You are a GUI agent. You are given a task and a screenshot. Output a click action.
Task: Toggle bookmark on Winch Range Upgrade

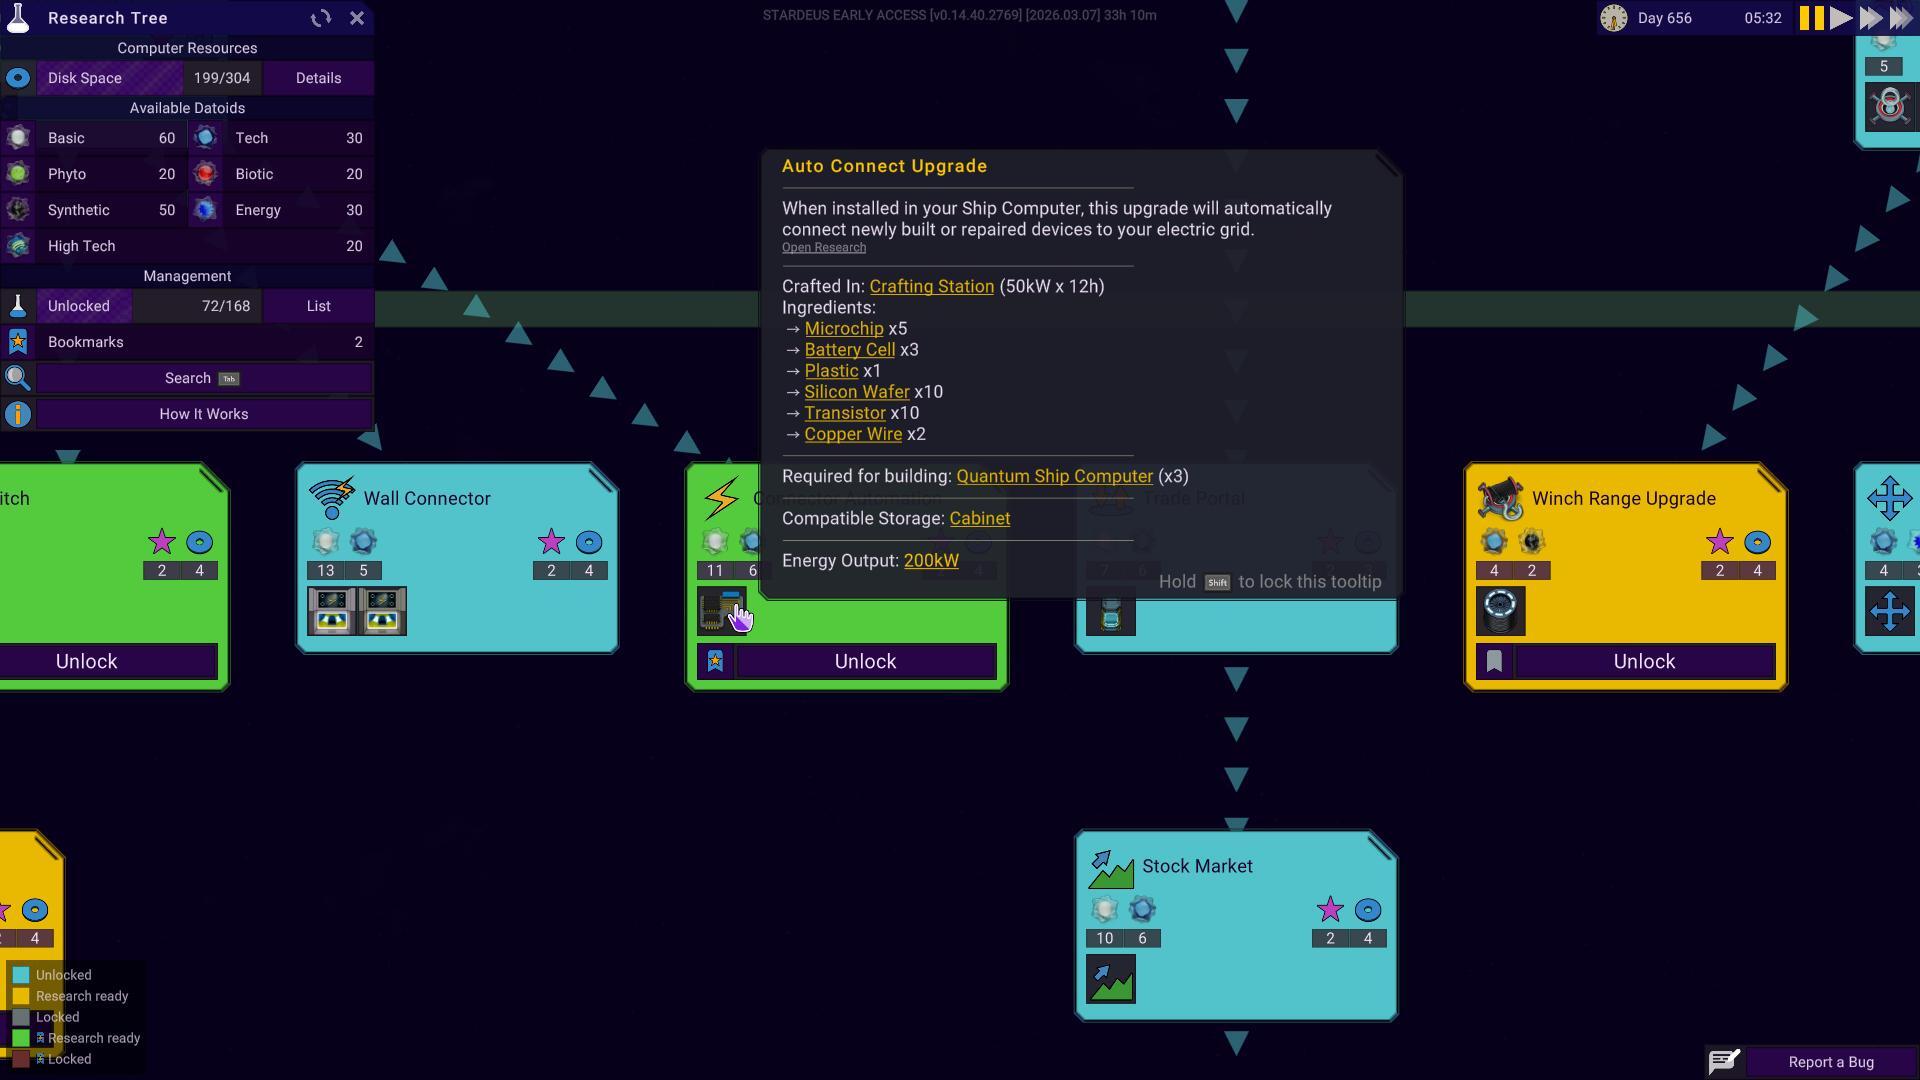point(1494,661)
